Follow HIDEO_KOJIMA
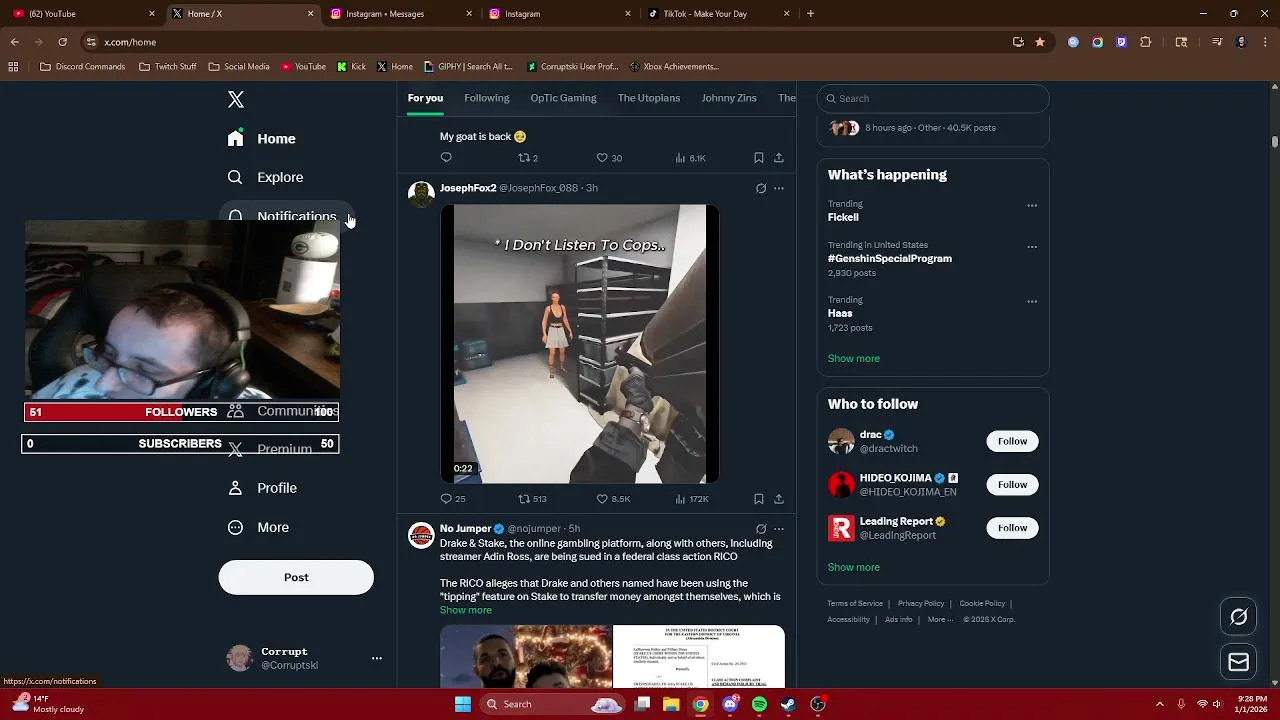The width and height of the screenshot is (1280, 720). pos(1012,484)
